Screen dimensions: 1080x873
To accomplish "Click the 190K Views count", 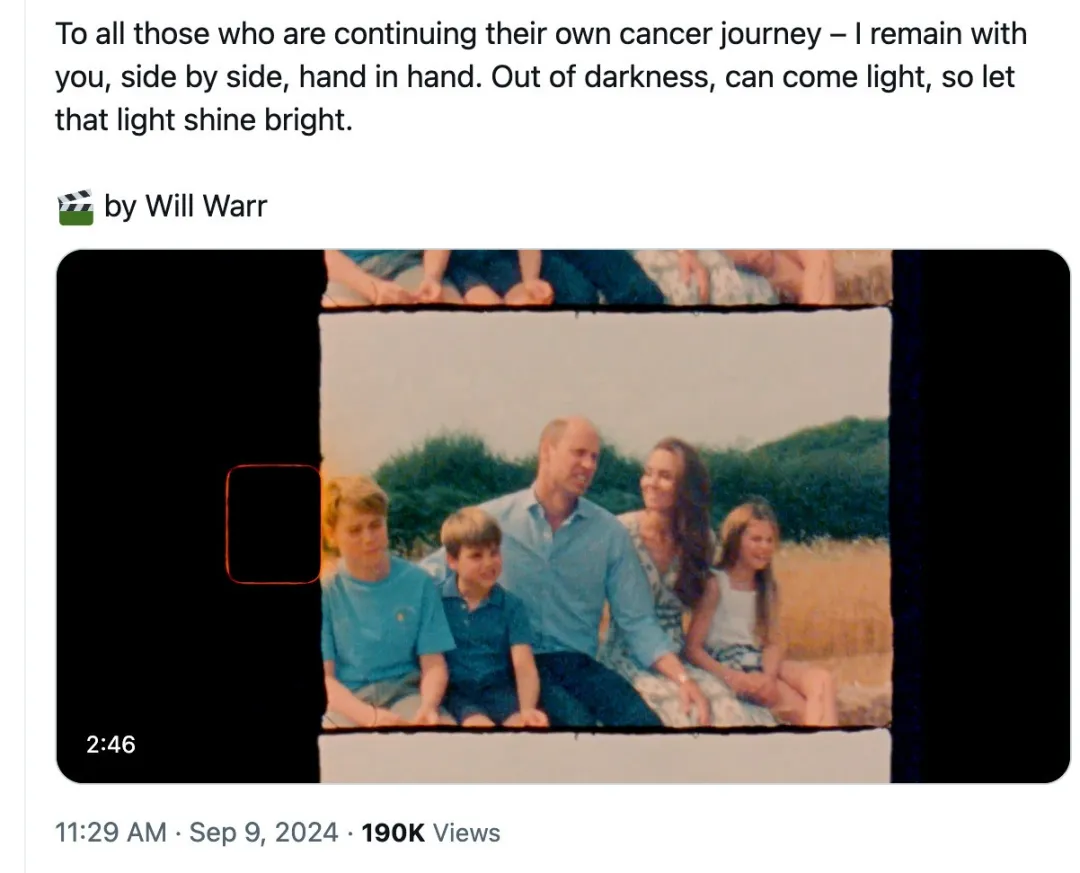I will tap(430, 832).
